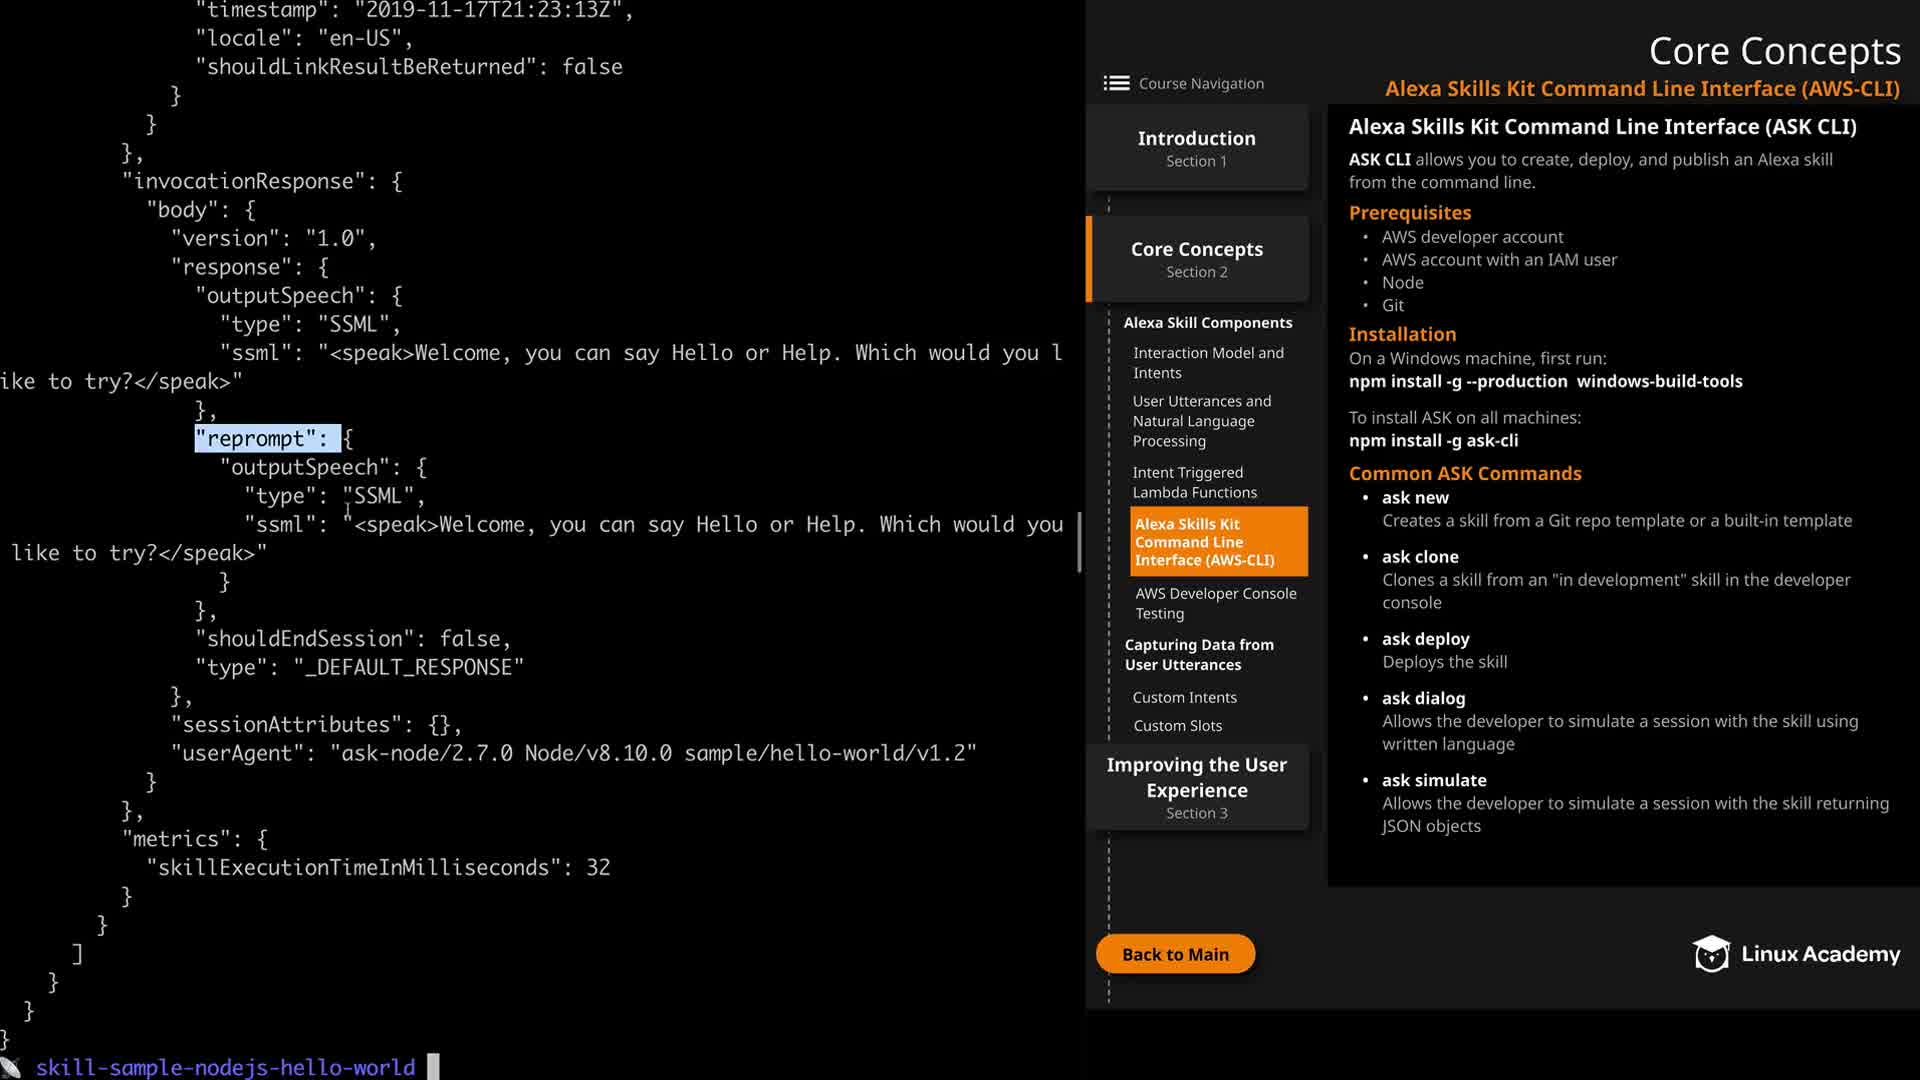Open the Custom Intents lesson
Viewport: 1920px width, 1080px height.
[x=1184, y=698]
